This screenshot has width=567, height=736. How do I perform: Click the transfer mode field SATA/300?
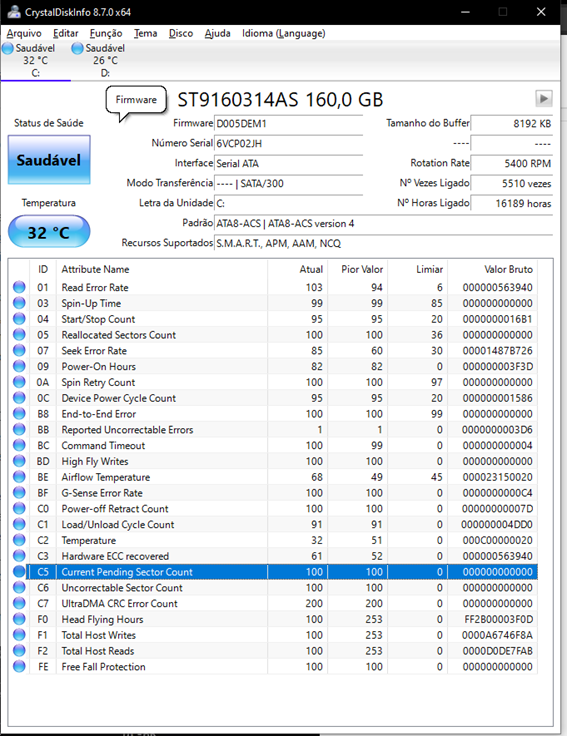pyautogui.click(x=288, y=184)
